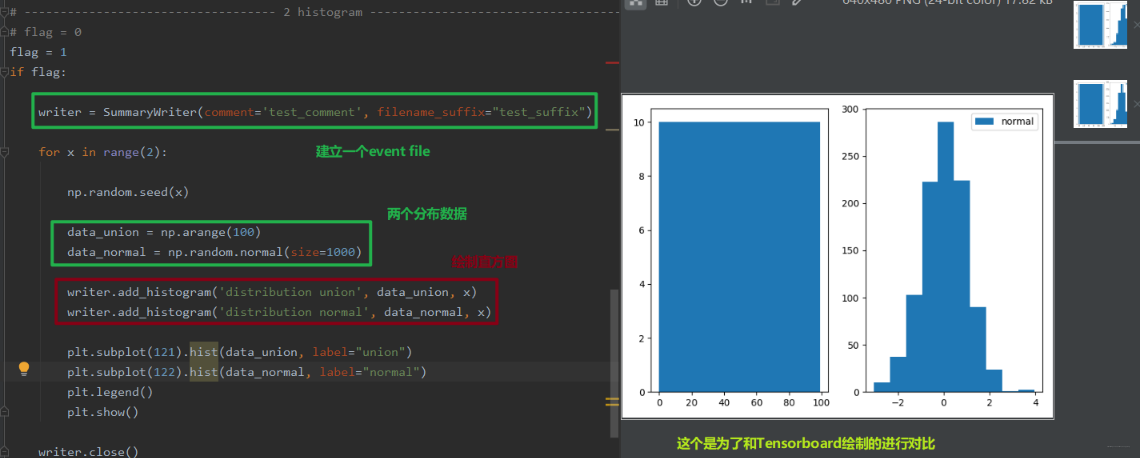Image resolution: width=1140 pixels, height=458 pixels.
Task: Open the lower plot thumbnail
Action: (1101, 103)
